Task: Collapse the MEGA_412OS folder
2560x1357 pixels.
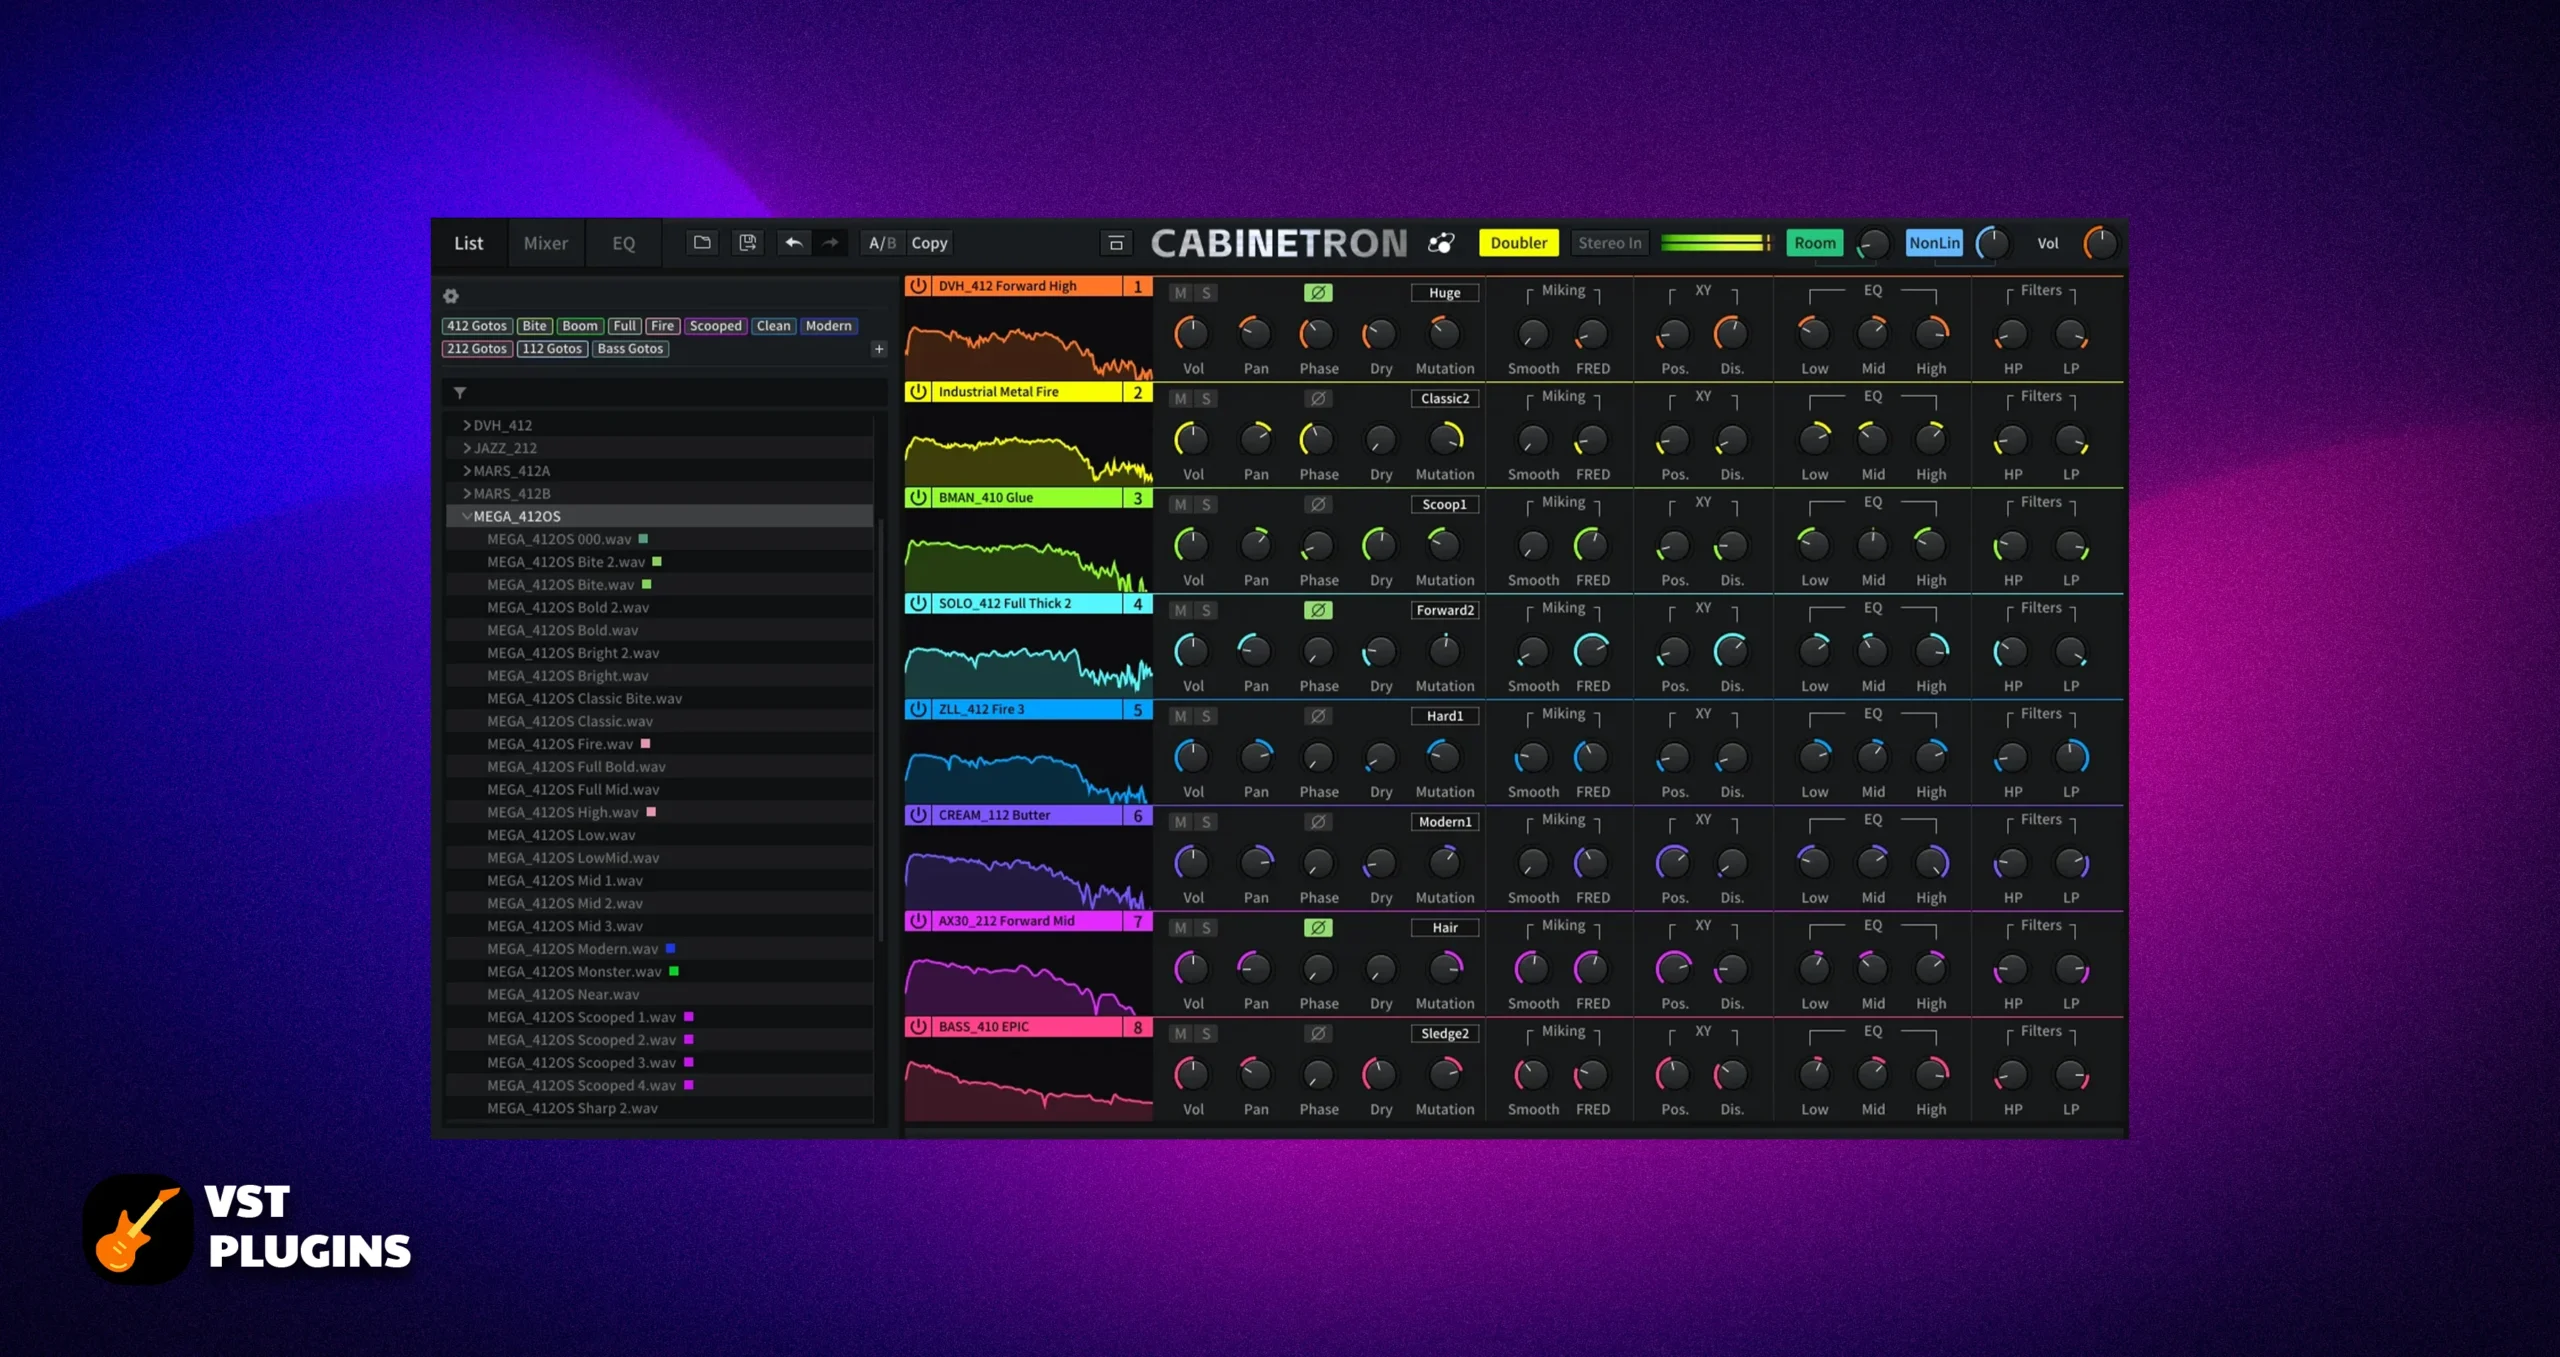Action: (467, 516)
